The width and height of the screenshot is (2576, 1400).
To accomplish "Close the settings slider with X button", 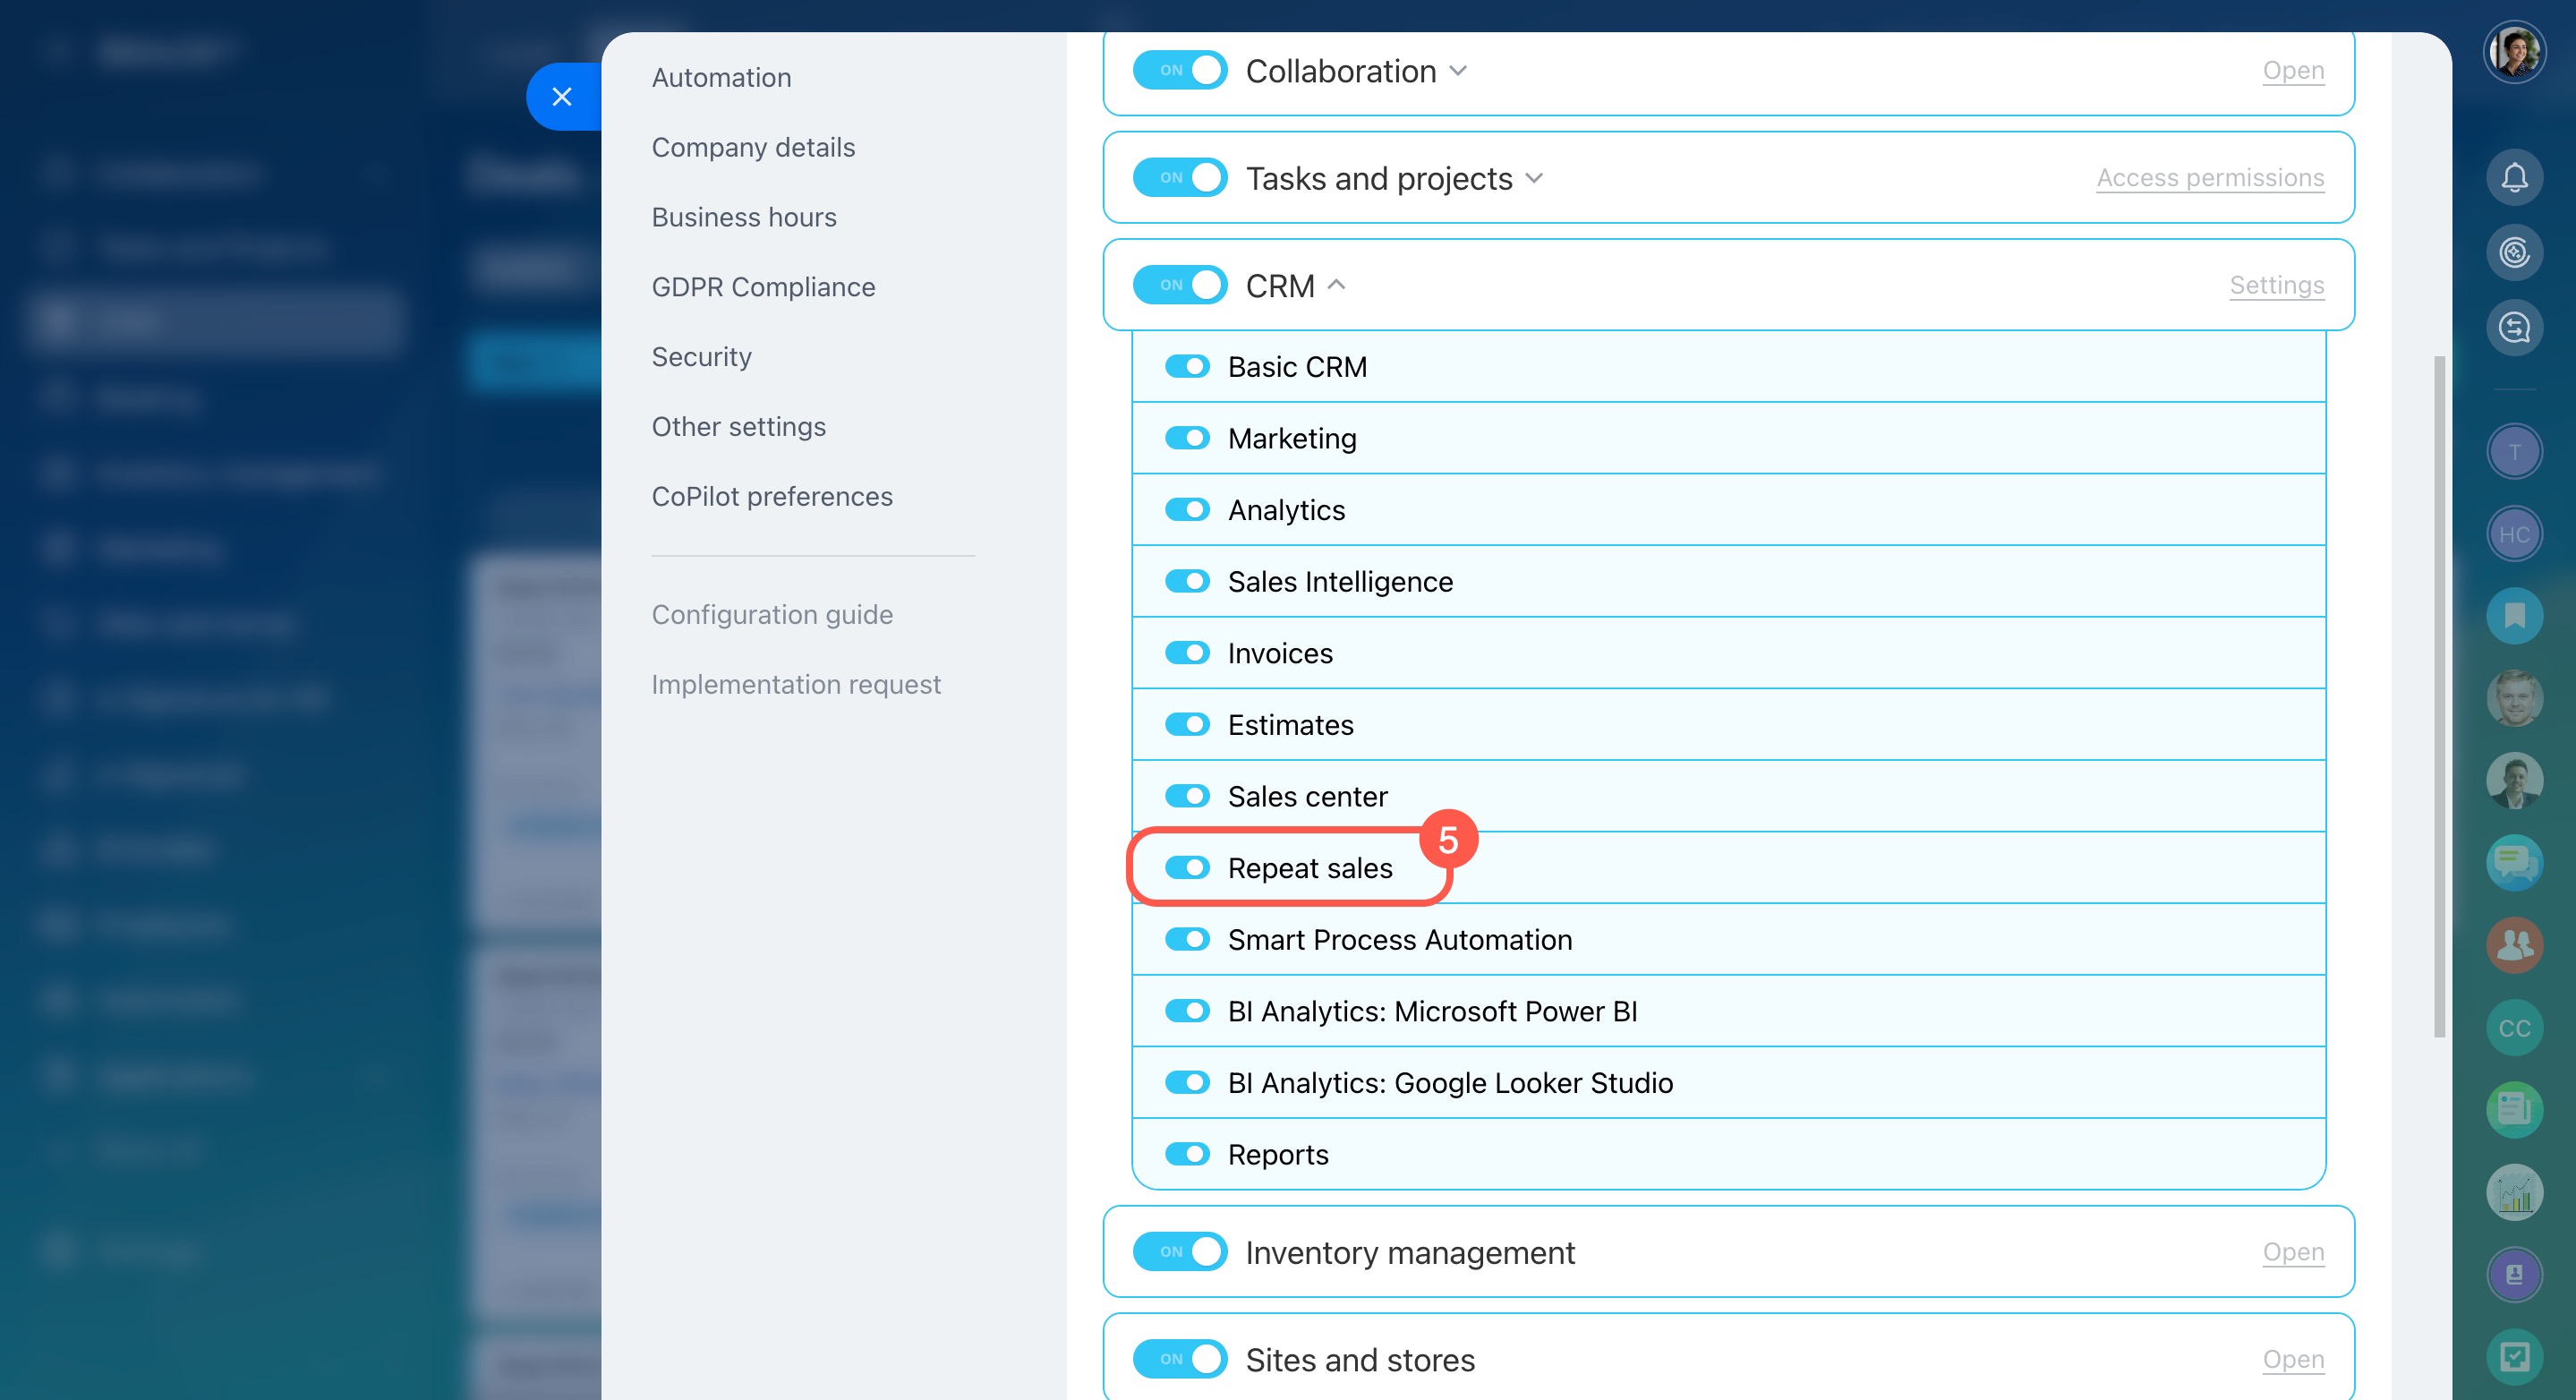I will point(562,96).
